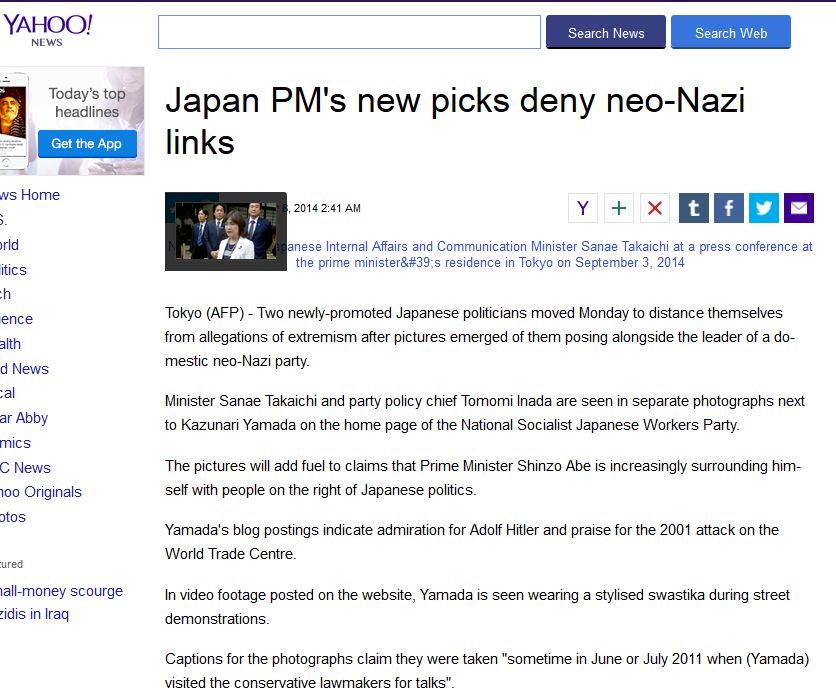Focus the search text box
This screenshot has height=690, width=836.
[x=349, y=32]
